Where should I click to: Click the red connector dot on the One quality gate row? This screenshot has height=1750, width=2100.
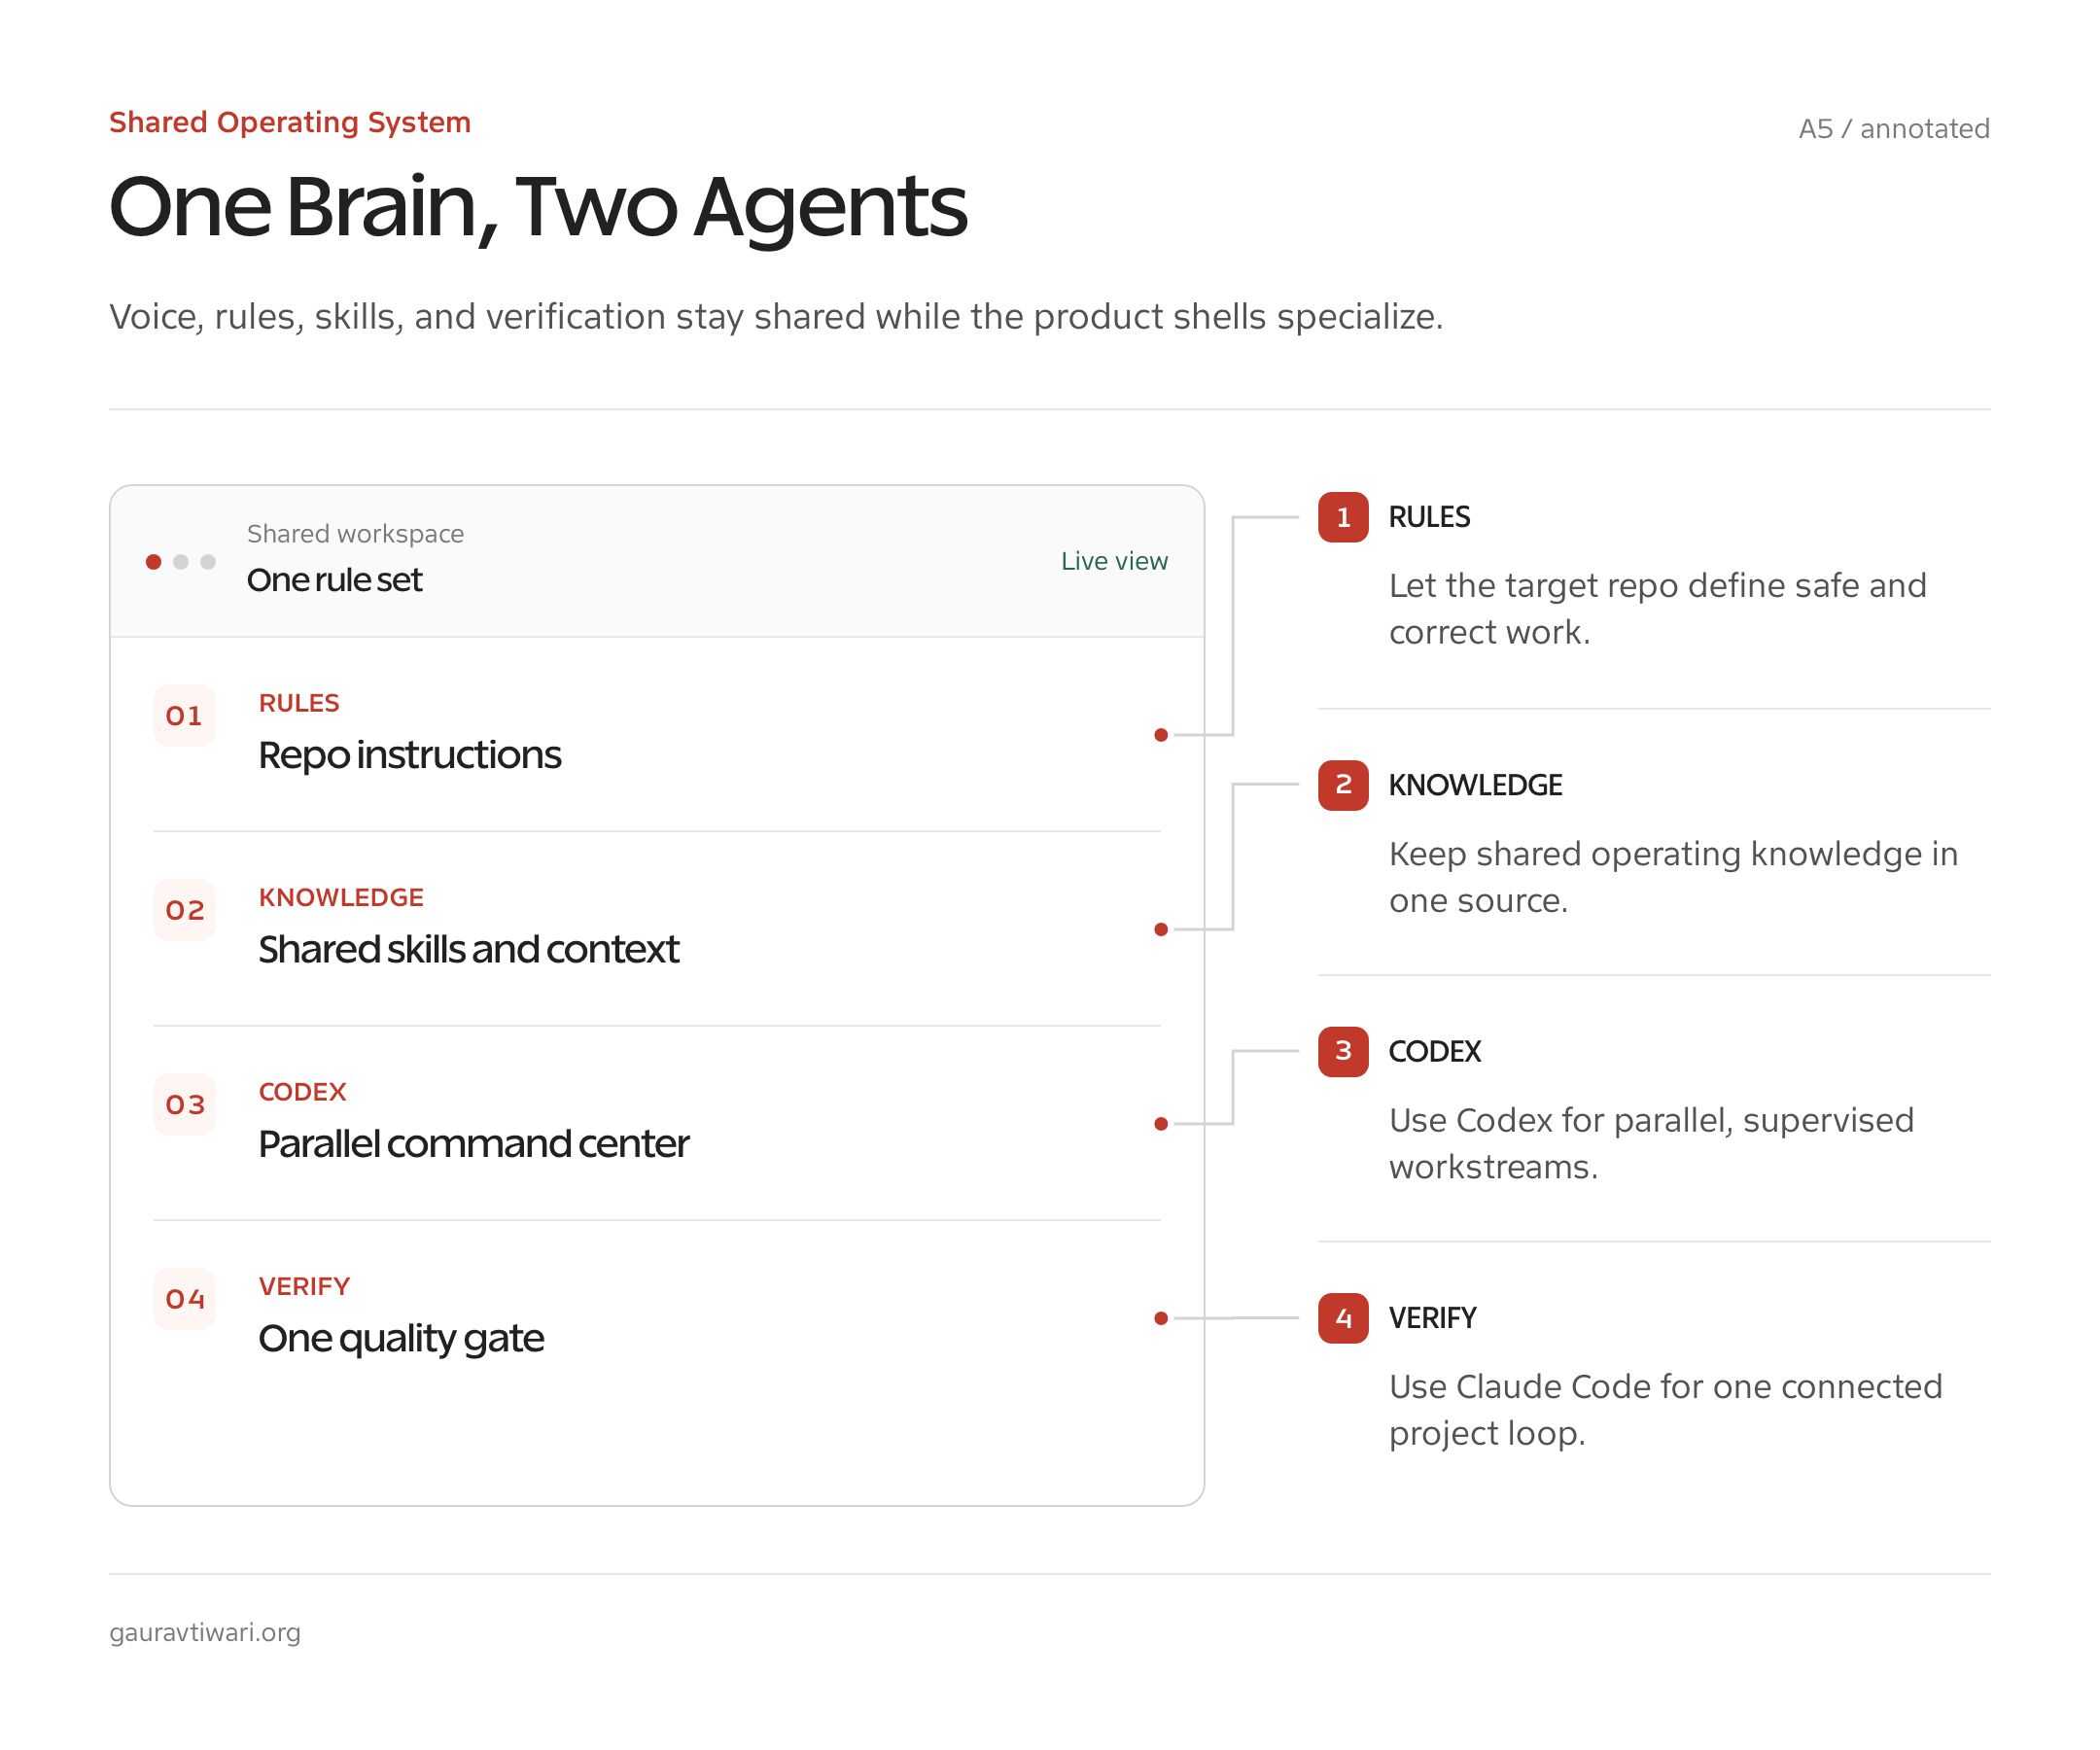1161,1318
